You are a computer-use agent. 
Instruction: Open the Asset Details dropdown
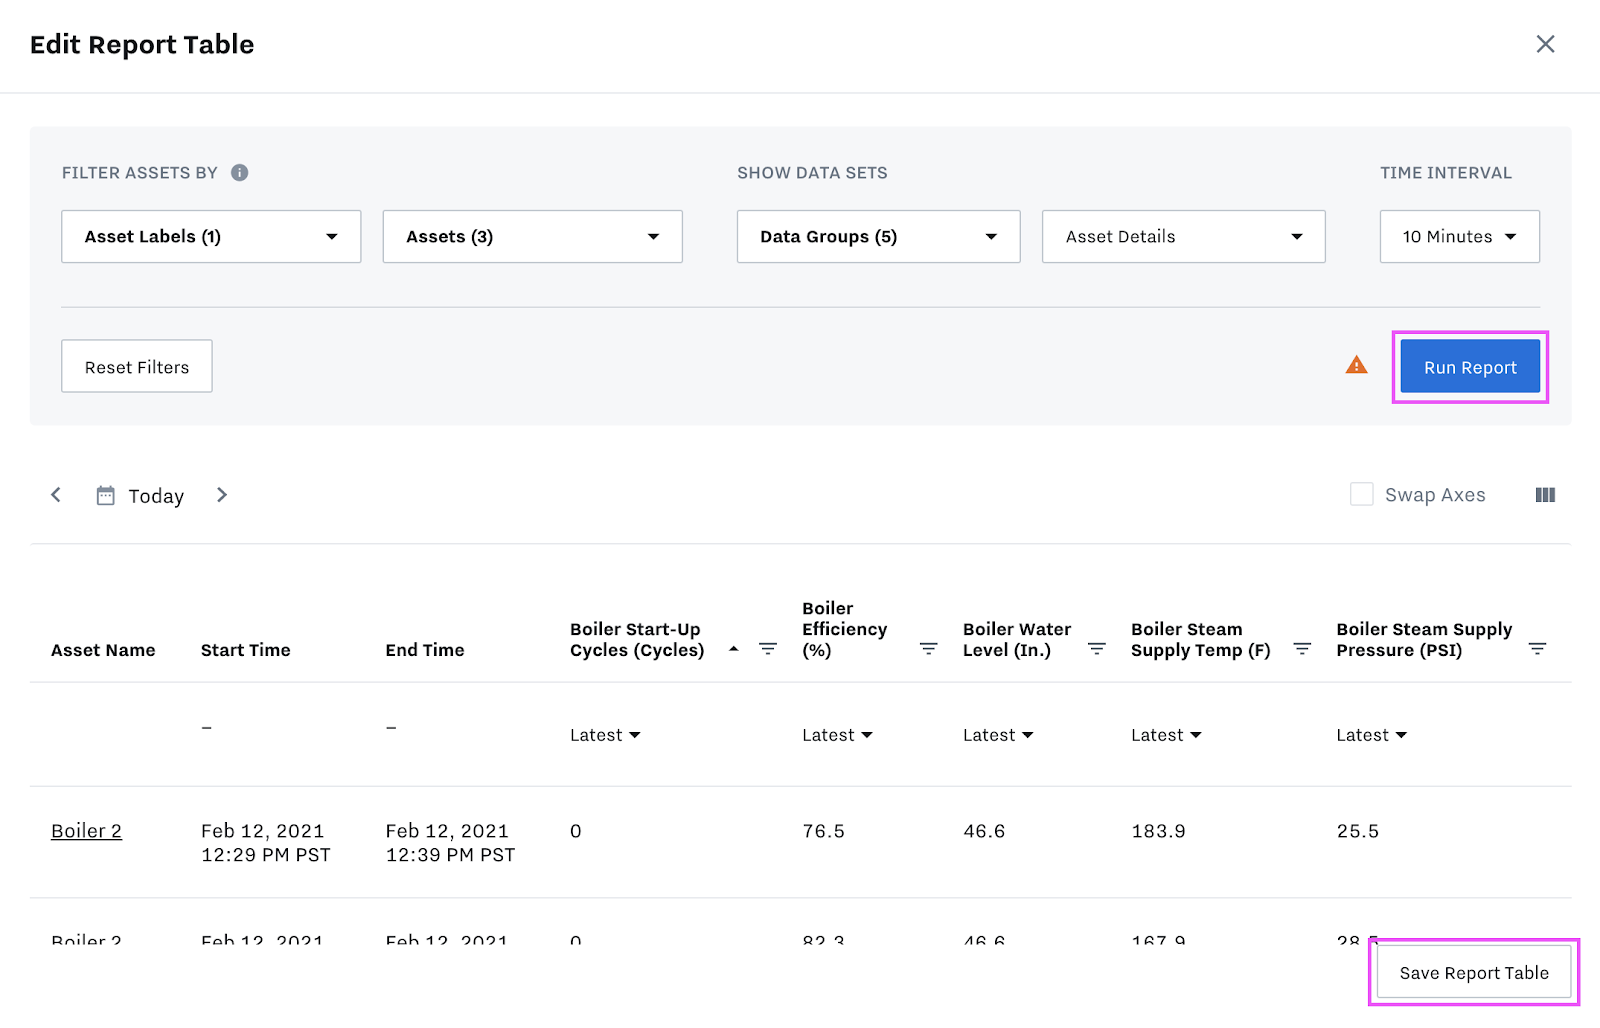point(1184,237)
